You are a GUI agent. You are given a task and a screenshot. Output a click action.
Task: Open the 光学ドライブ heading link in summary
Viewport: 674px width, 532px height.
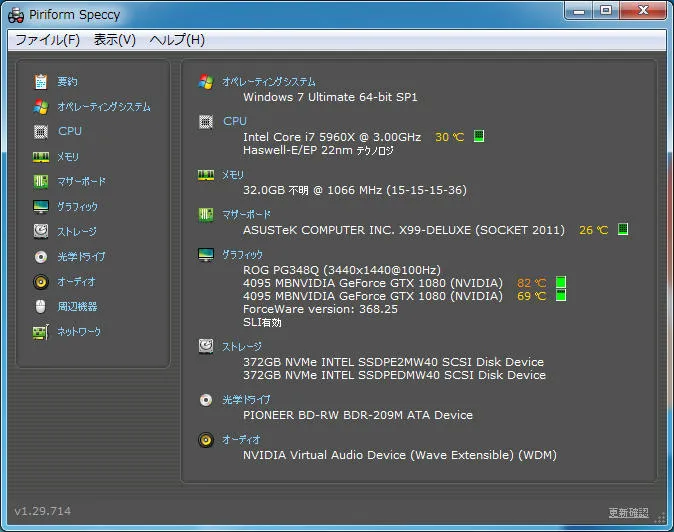click(246, 400)
